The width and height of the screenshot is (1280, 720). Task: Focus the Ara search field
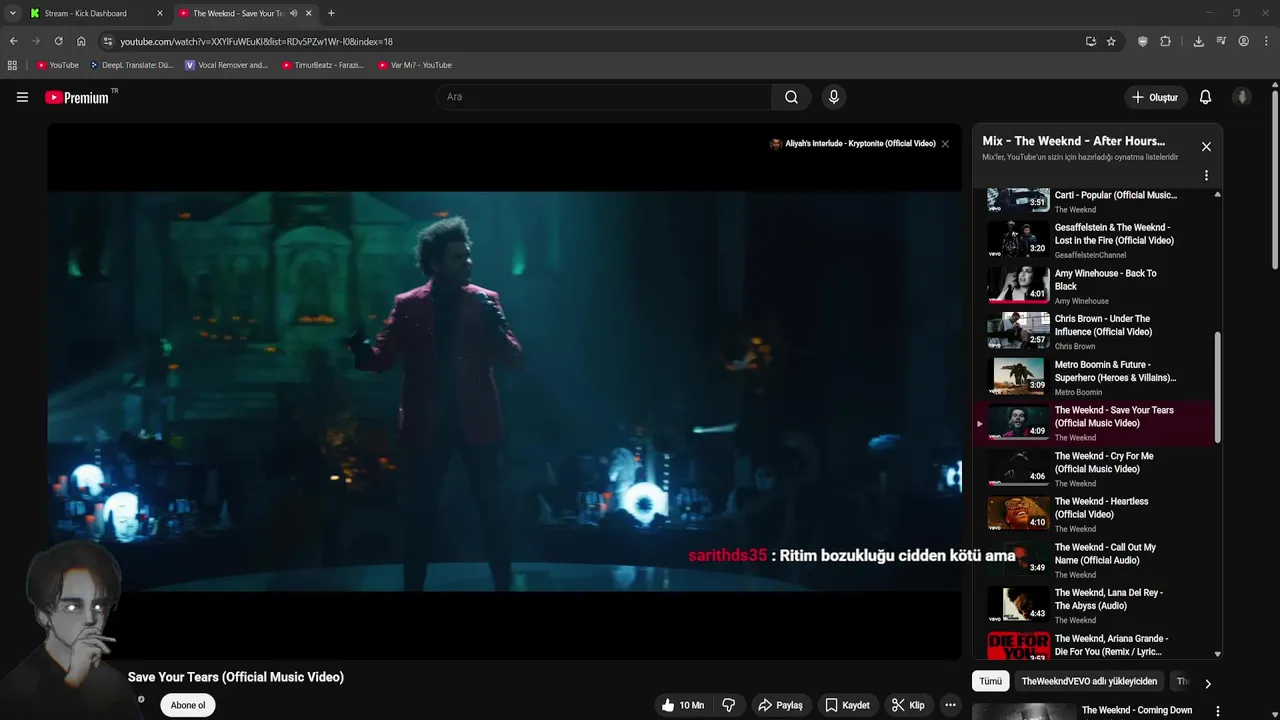(x=604, y=97)
